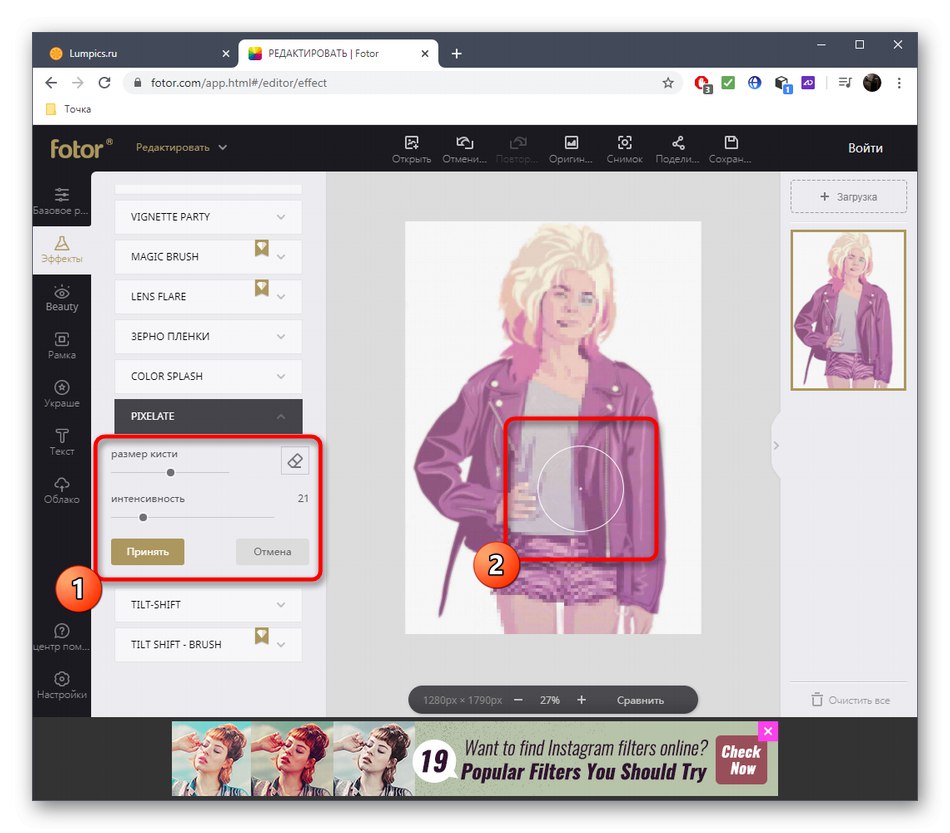950x833 pixels.
Task: Close the Lumpics.ru tab
Action: tap(225, 54)
